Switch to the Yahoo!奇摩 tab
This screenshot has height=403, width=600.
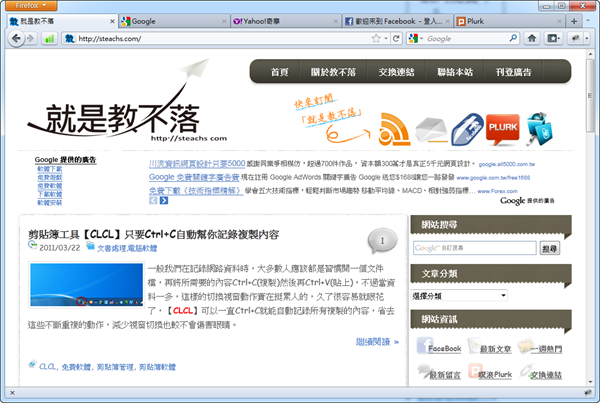tap(286, 21)
